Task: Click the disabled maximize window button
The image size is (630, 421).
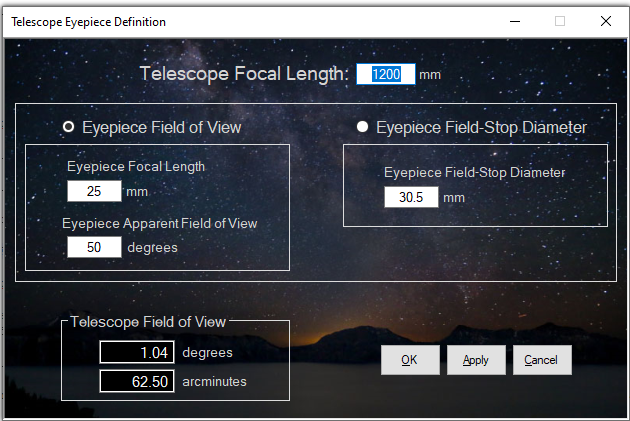Action: click(x=560, y=21)
